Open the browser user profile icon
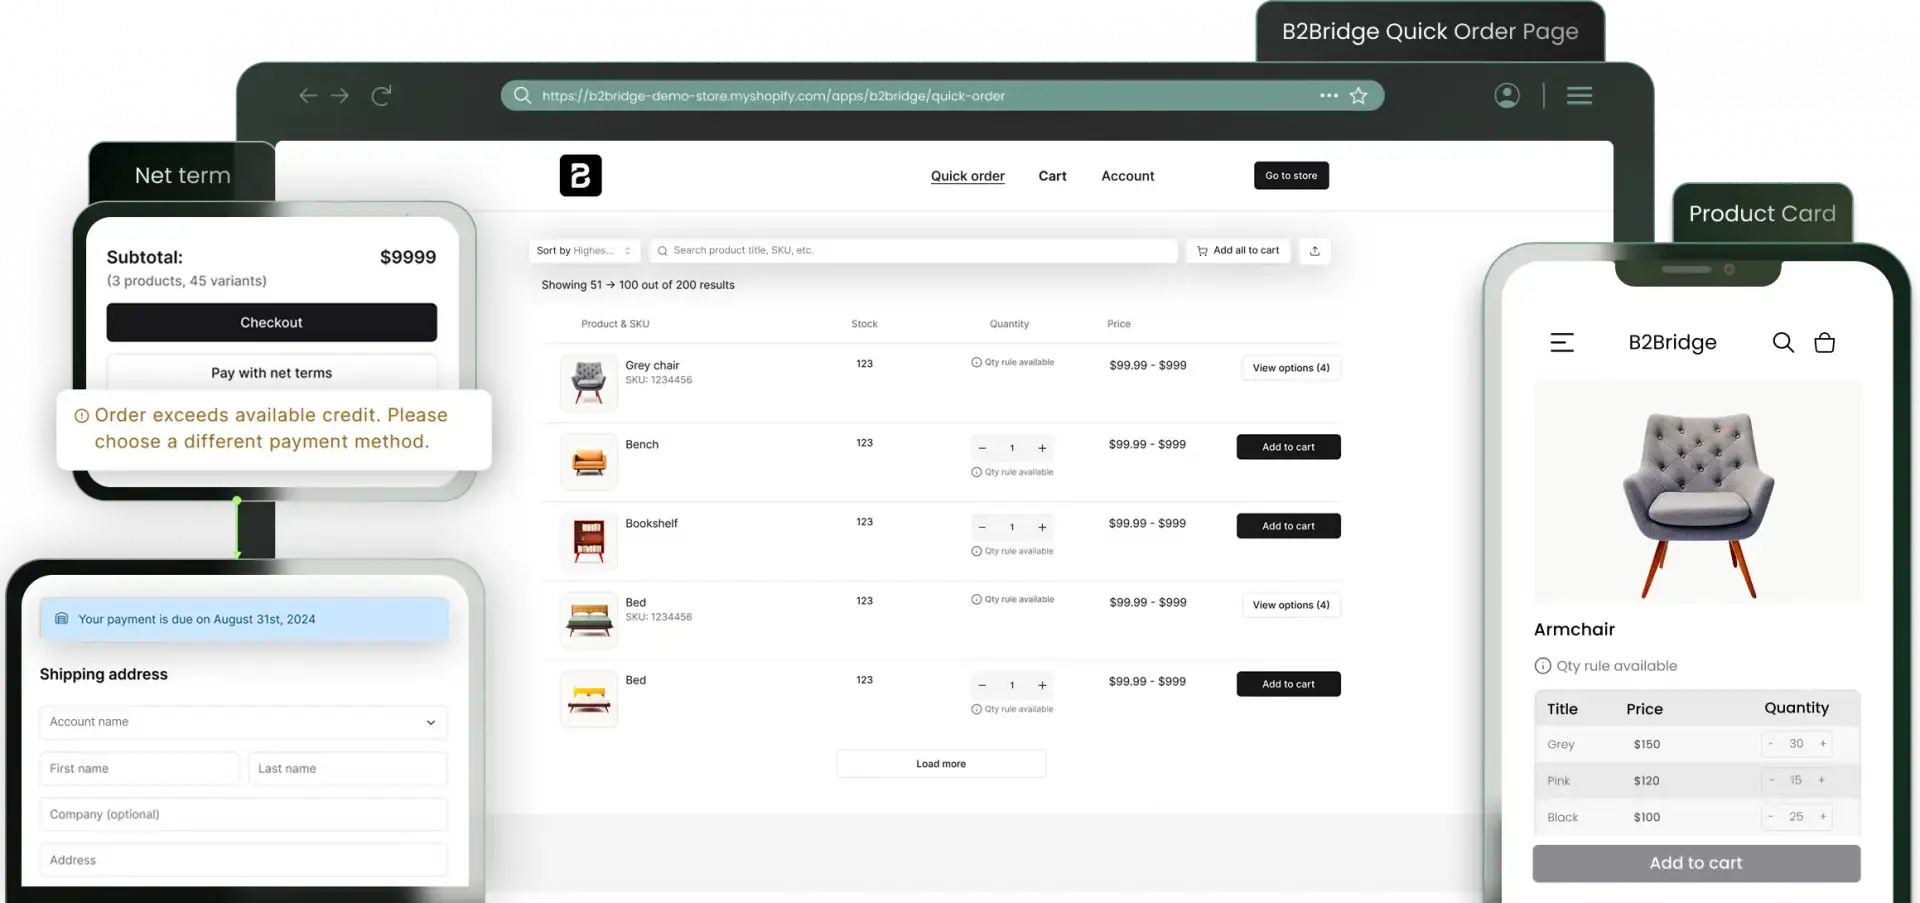Viewport: 1920px width, 903px height. [x=1507, y=95]
